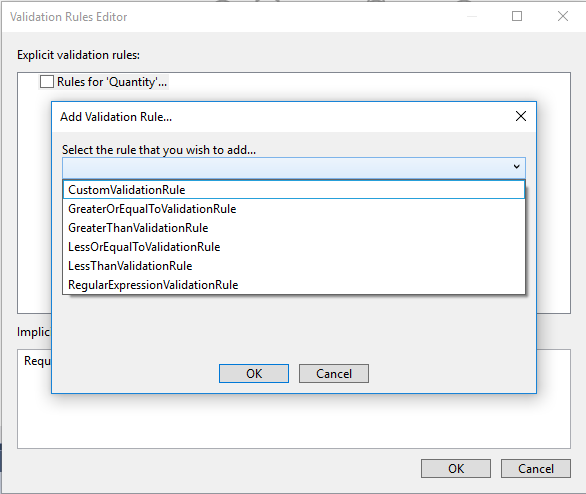This screenshot has height=494, width=586.
Task: Cancel the Add Validation Rule dialog
Action: [x=334, y=373]
